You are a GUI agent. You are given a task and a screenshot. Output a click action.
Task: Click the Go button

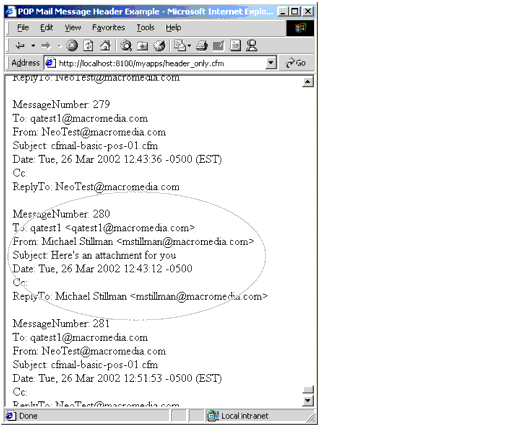click(x=296, y=63)
